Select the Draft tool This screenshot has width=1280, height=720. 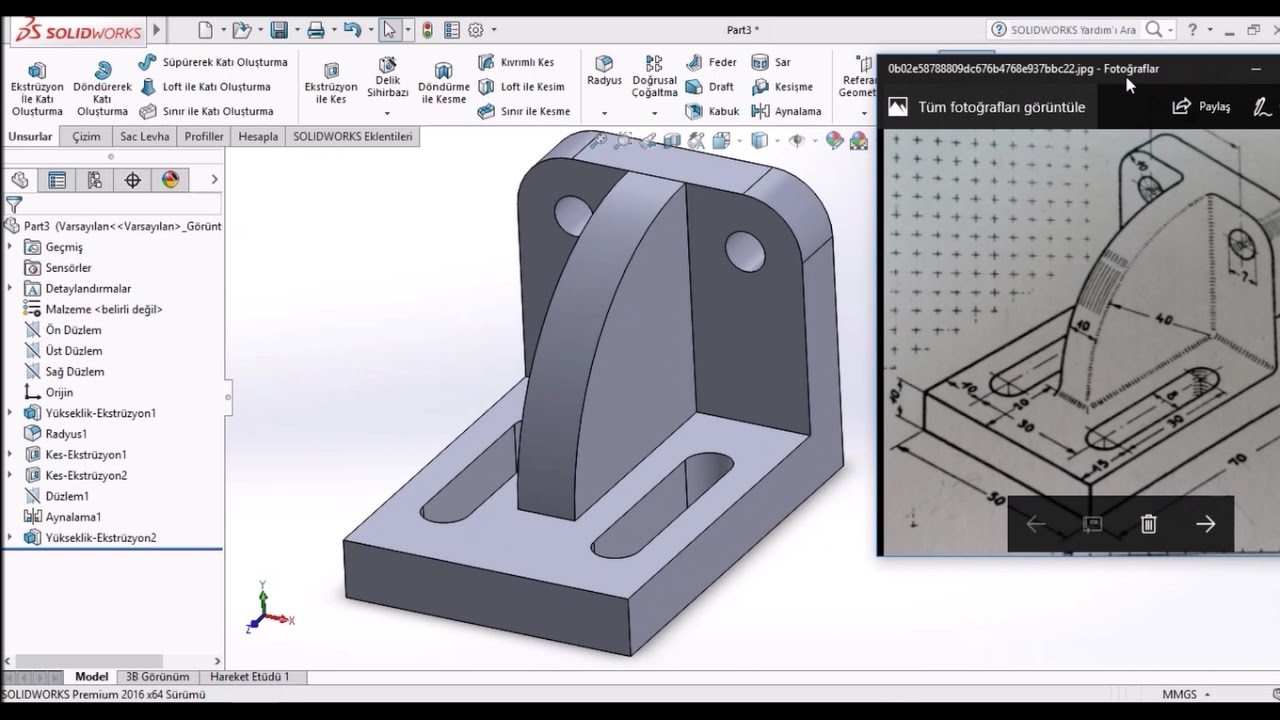coord(709,87)
